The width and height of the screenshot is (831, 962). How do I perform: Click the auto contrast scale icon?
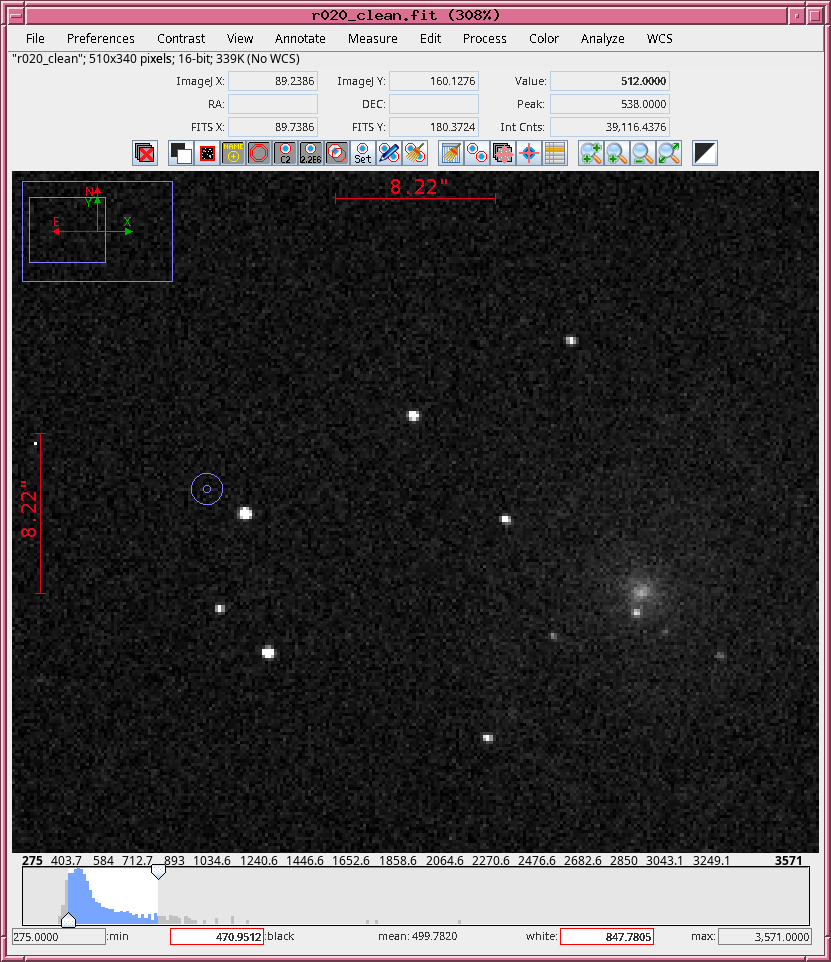[x=705, y=153]
